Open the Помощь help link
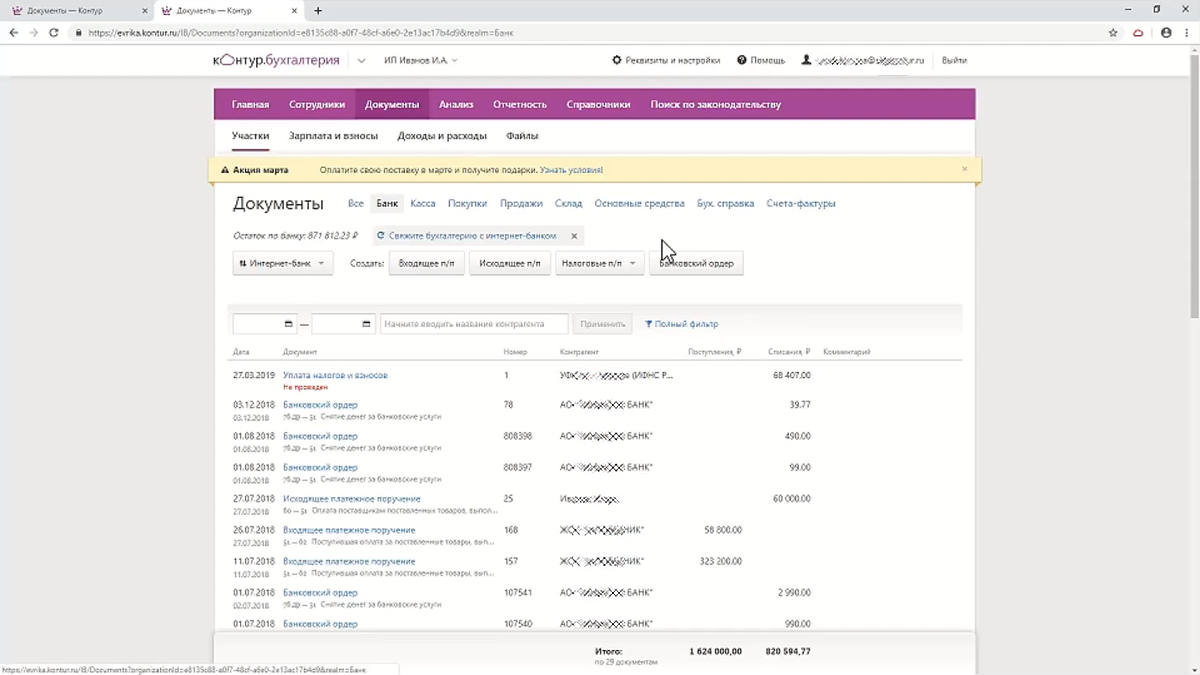 pos(761,61)
